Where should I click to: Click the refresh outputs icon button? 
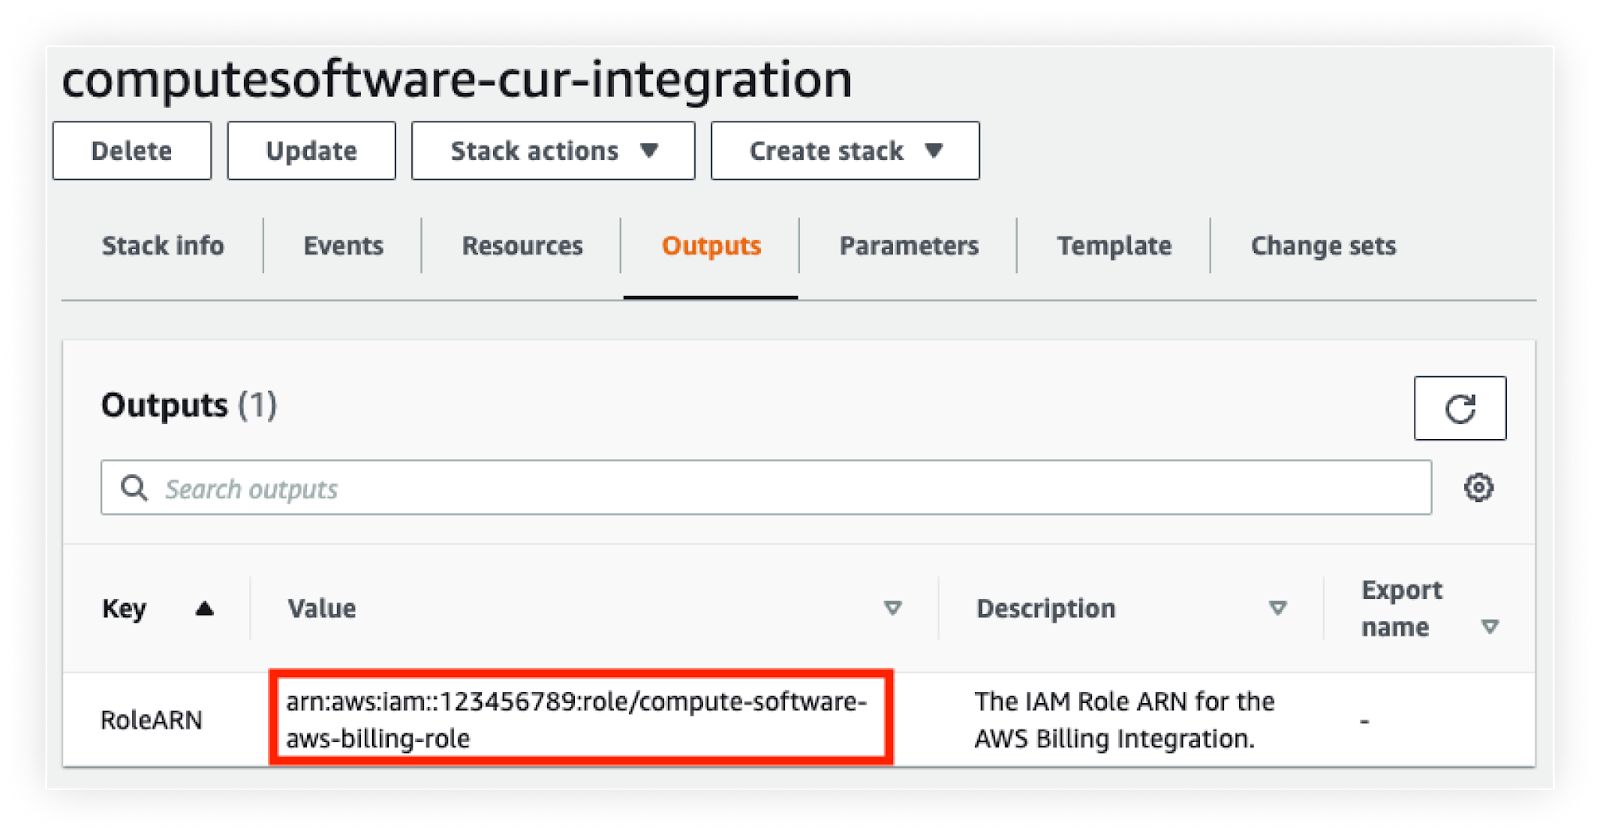[1459, 408]
